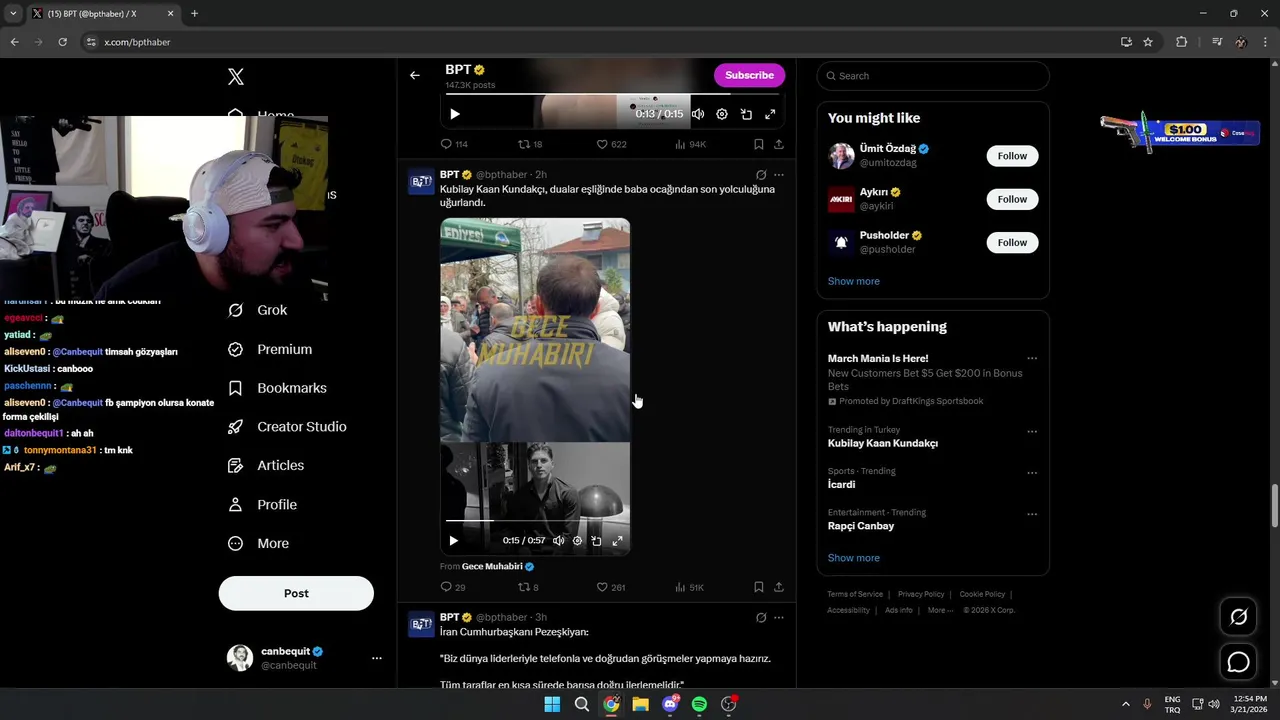This screenshot has width=1280, height=720.
Task: Enter fullscreen on the top video
Action: 770,114
